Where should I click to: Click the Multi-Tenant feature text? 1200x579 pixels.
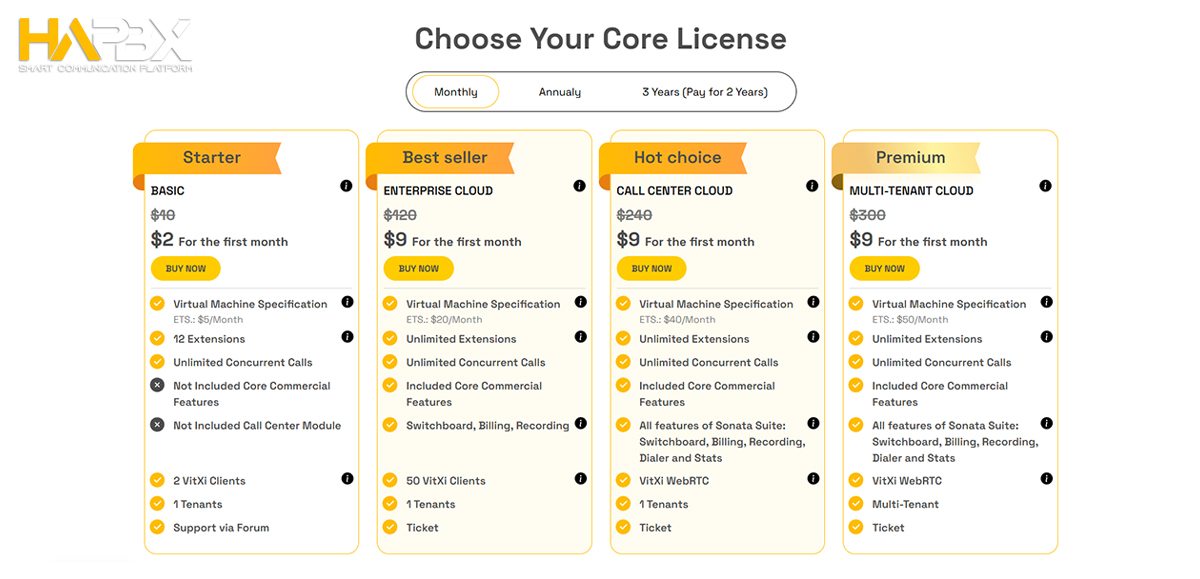coord(905,504)
